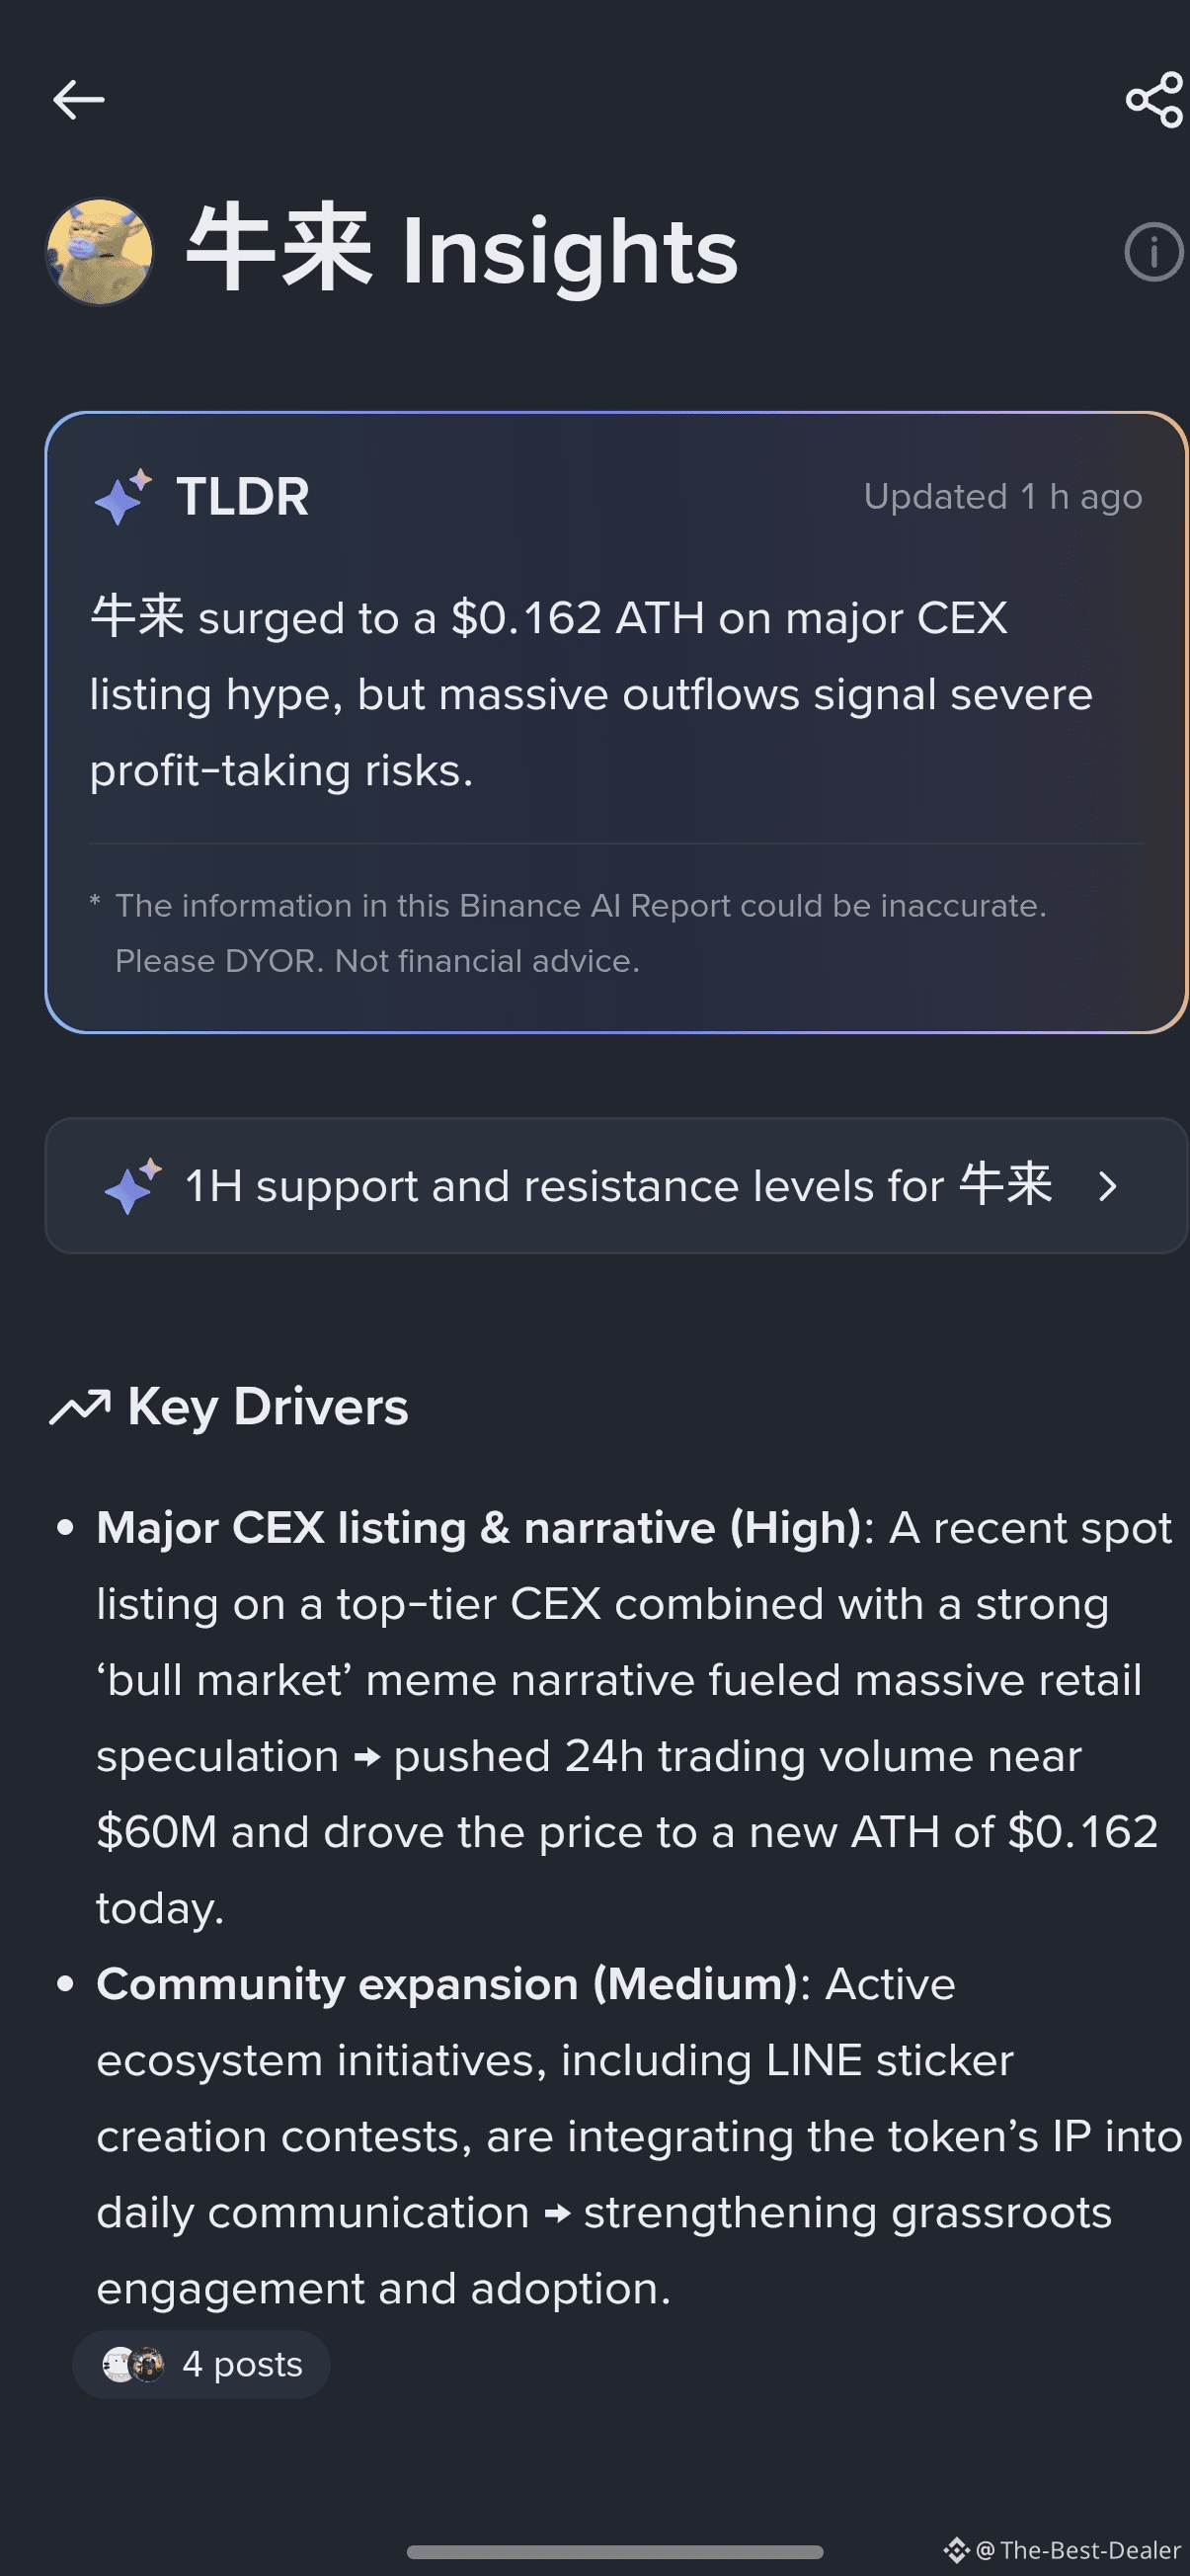Tap the back arrow

click(x=79, y=100)
